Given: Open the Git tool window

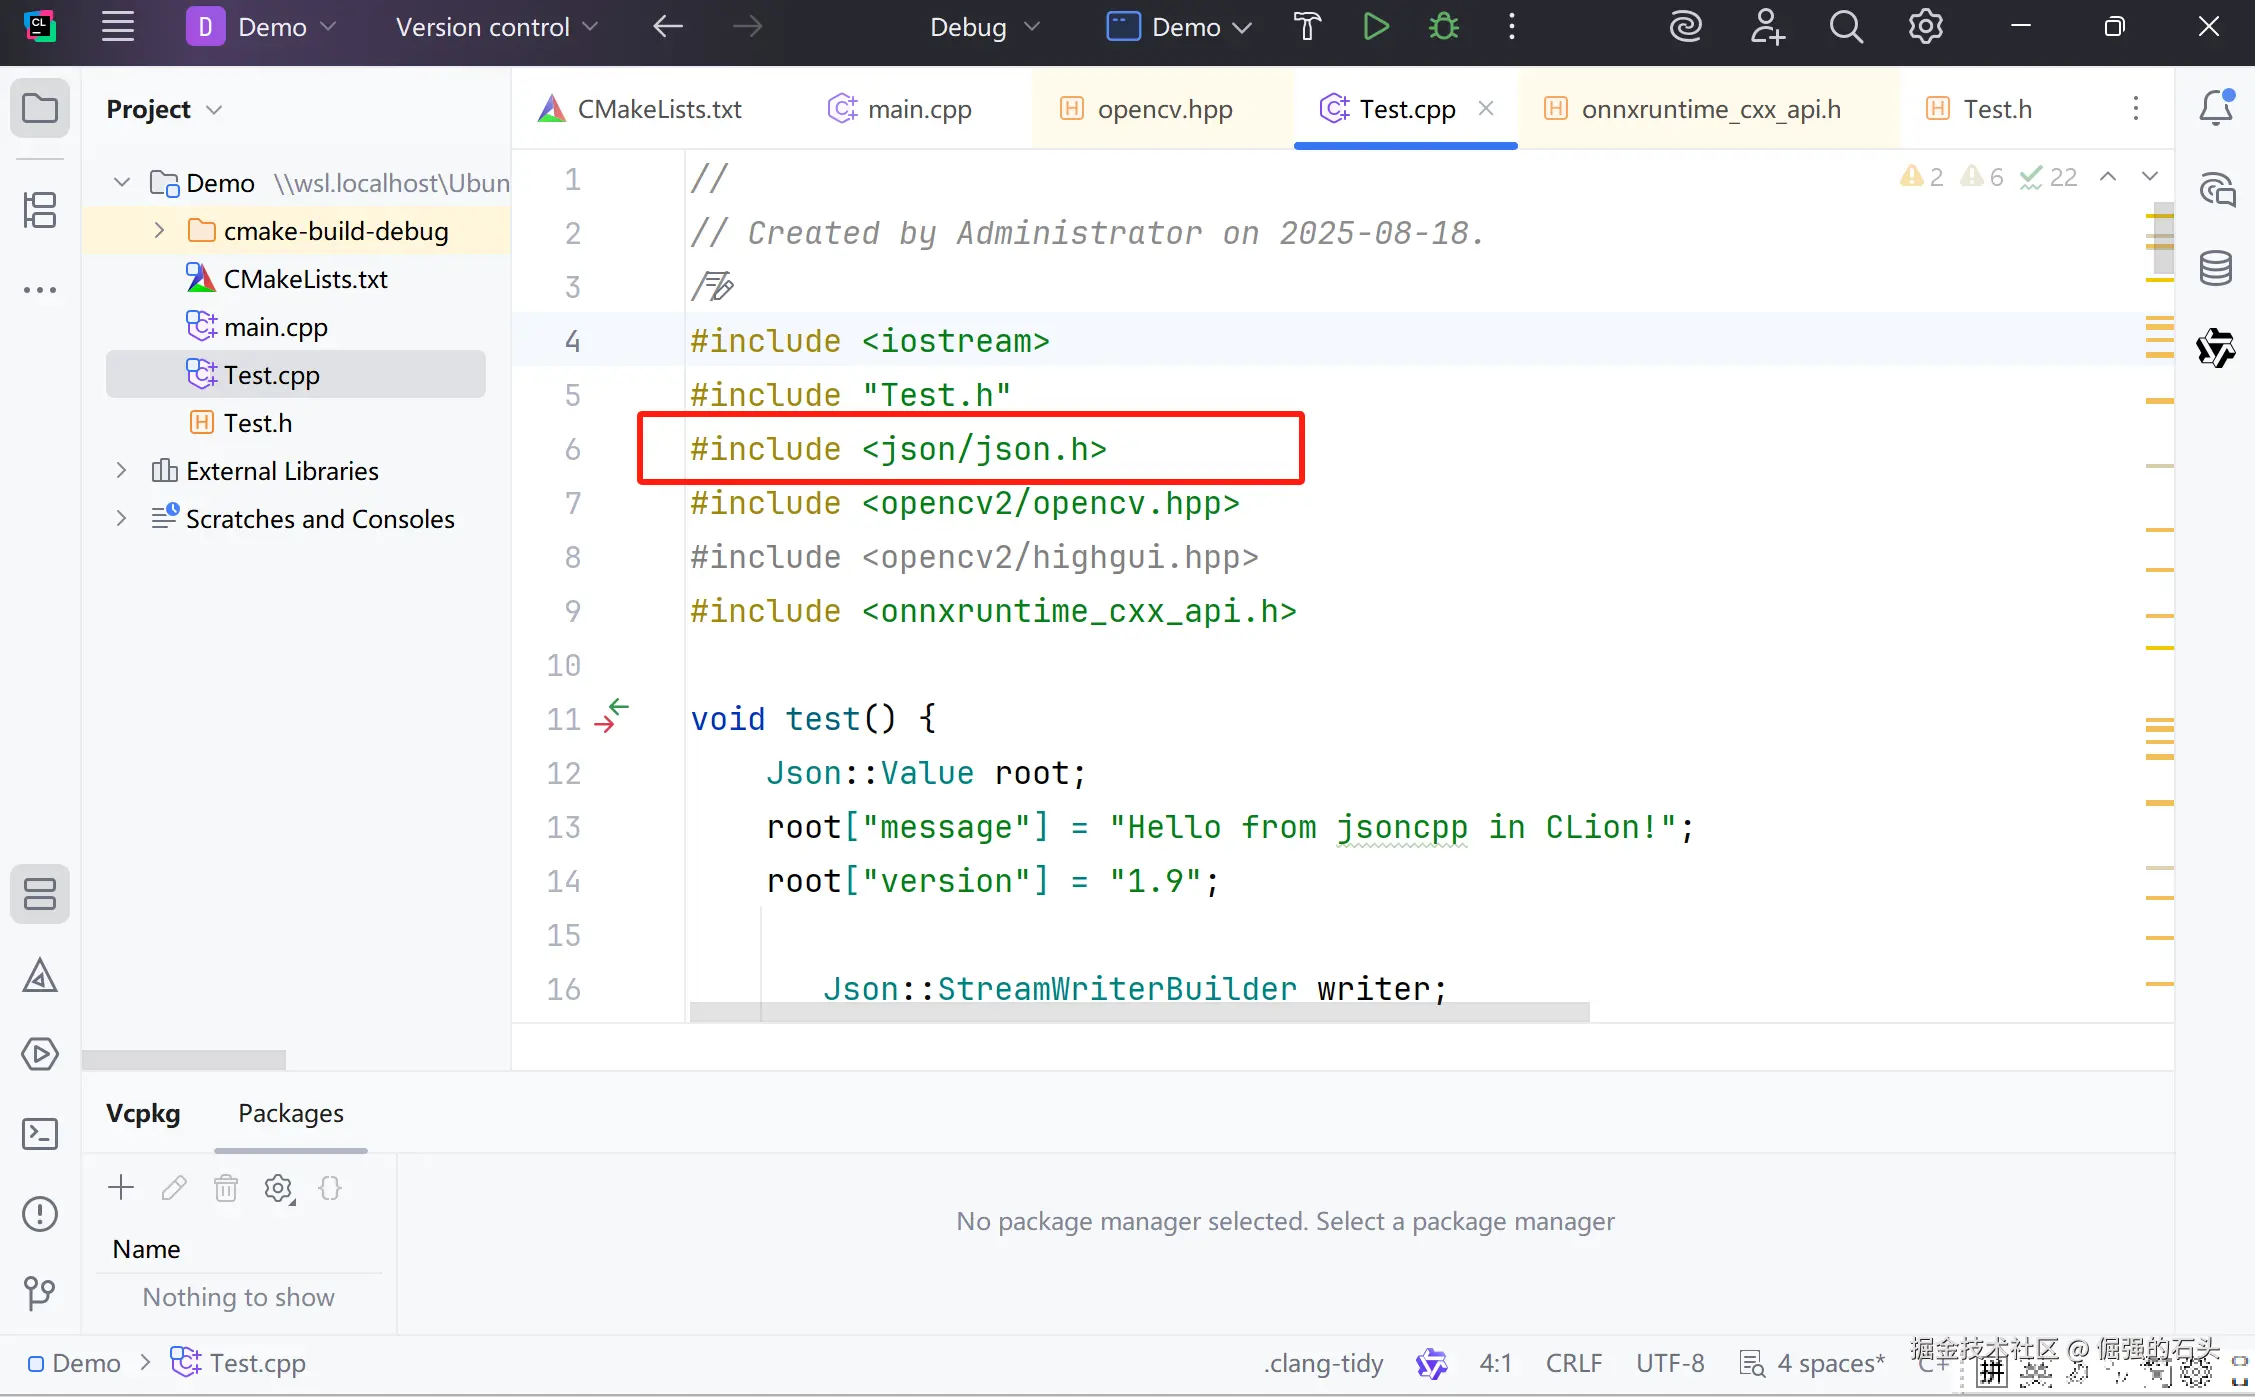Looking at the screenshot, I should [x=40, y=1293].
